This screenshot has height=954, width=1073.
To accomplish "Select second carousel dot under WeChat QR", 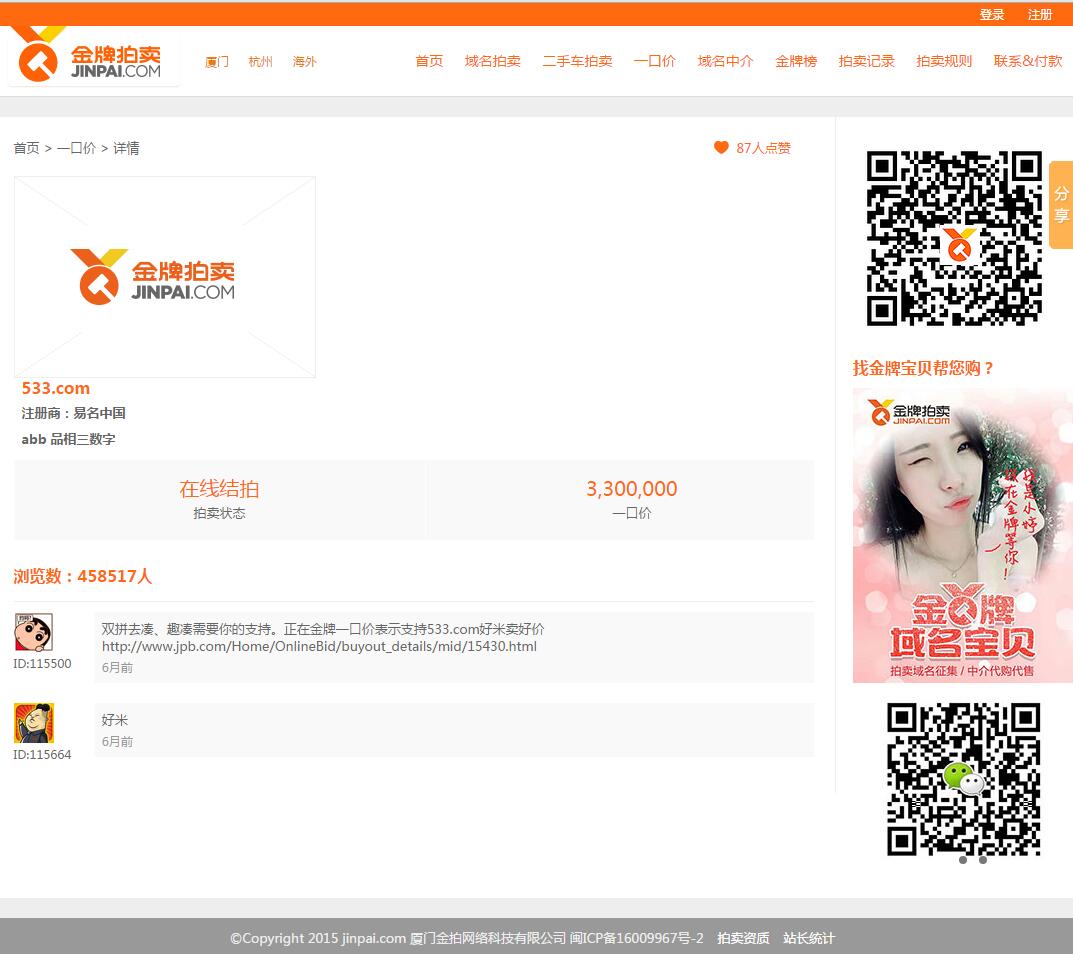I will pos(983,860).
